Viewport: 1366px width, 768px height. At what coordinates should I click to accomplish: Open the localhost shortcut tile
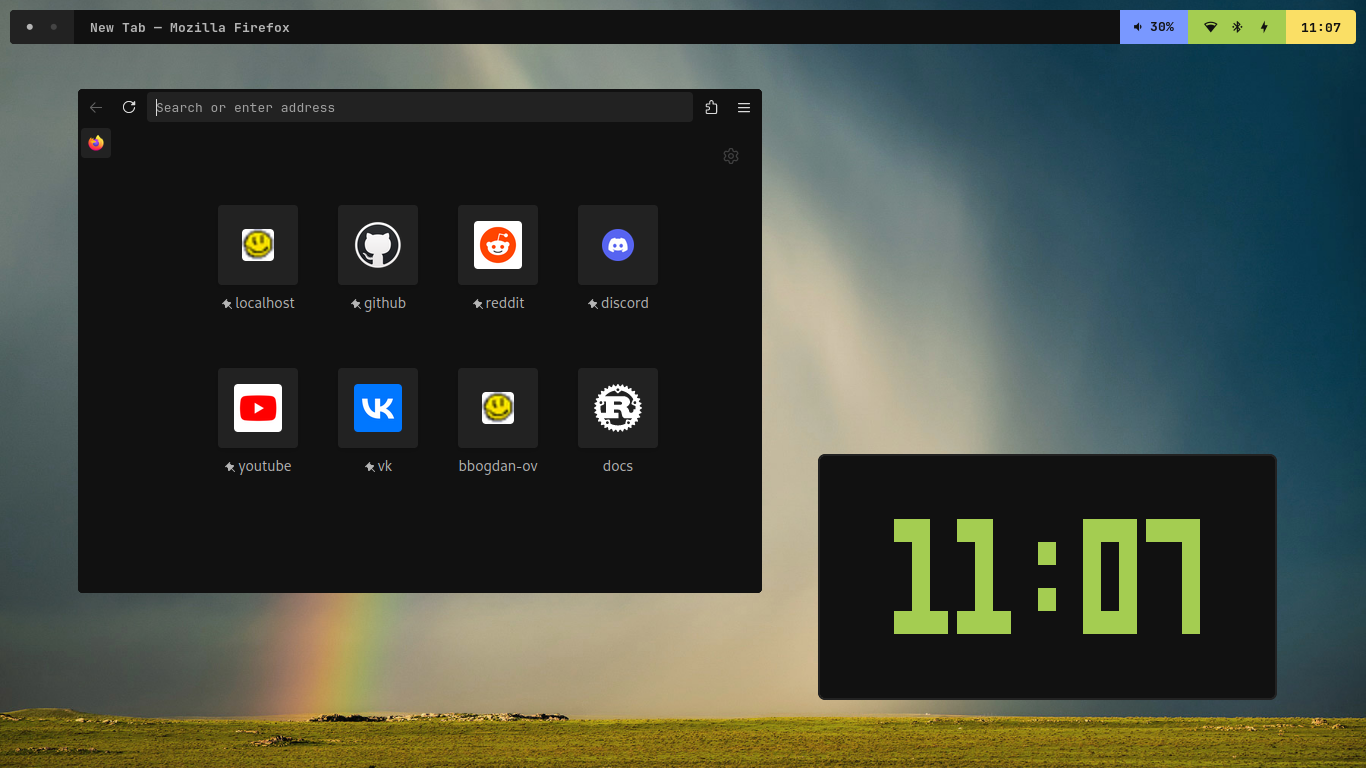point(258,245)
